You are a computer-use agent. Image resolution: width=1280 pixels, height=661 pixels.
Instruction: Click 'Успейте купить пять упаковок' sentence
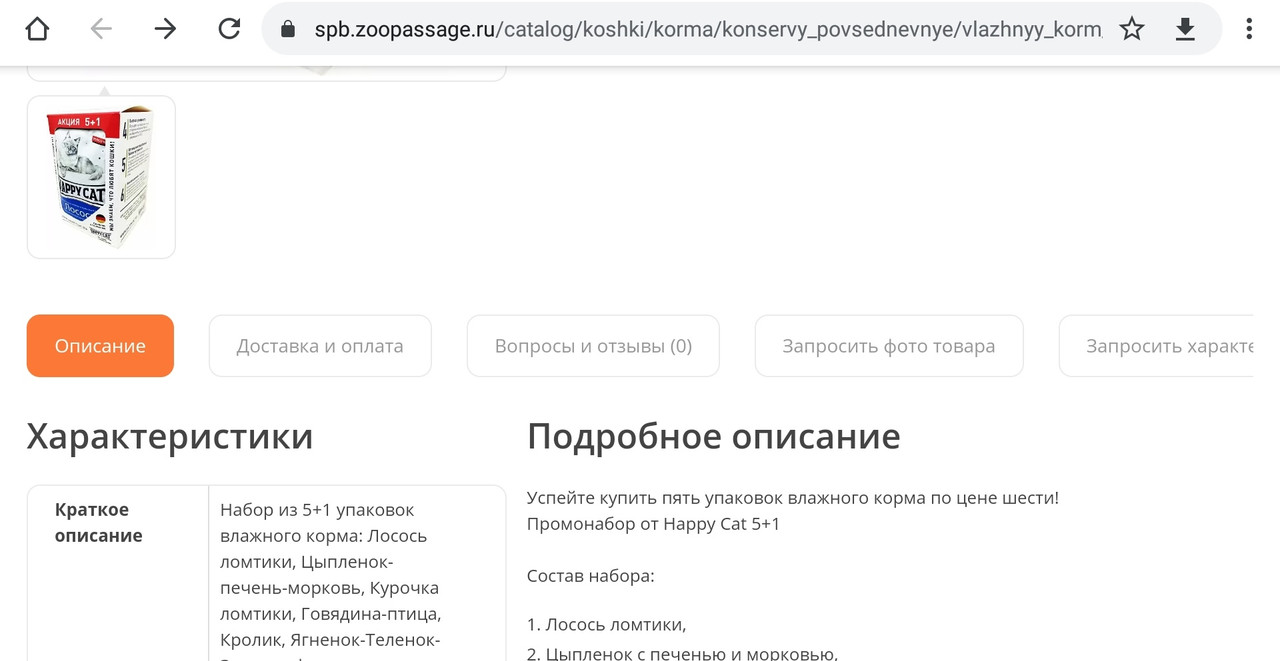pos(793,498)
